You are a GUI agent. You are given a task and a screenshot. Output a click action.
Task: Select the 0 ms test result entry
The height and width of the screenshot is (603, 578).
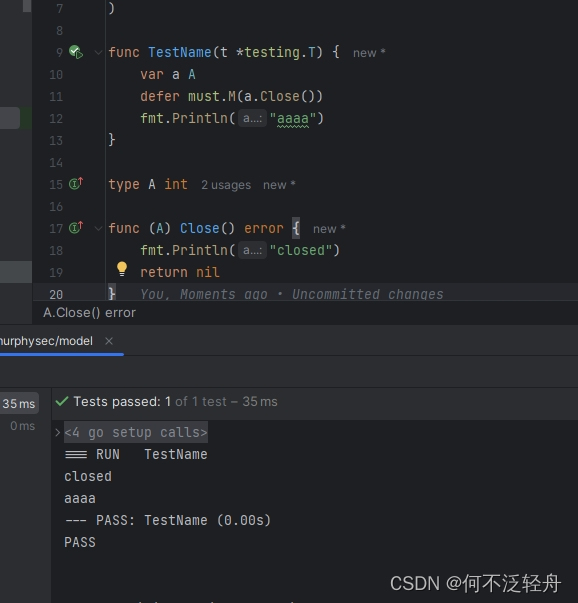point(22,426)
